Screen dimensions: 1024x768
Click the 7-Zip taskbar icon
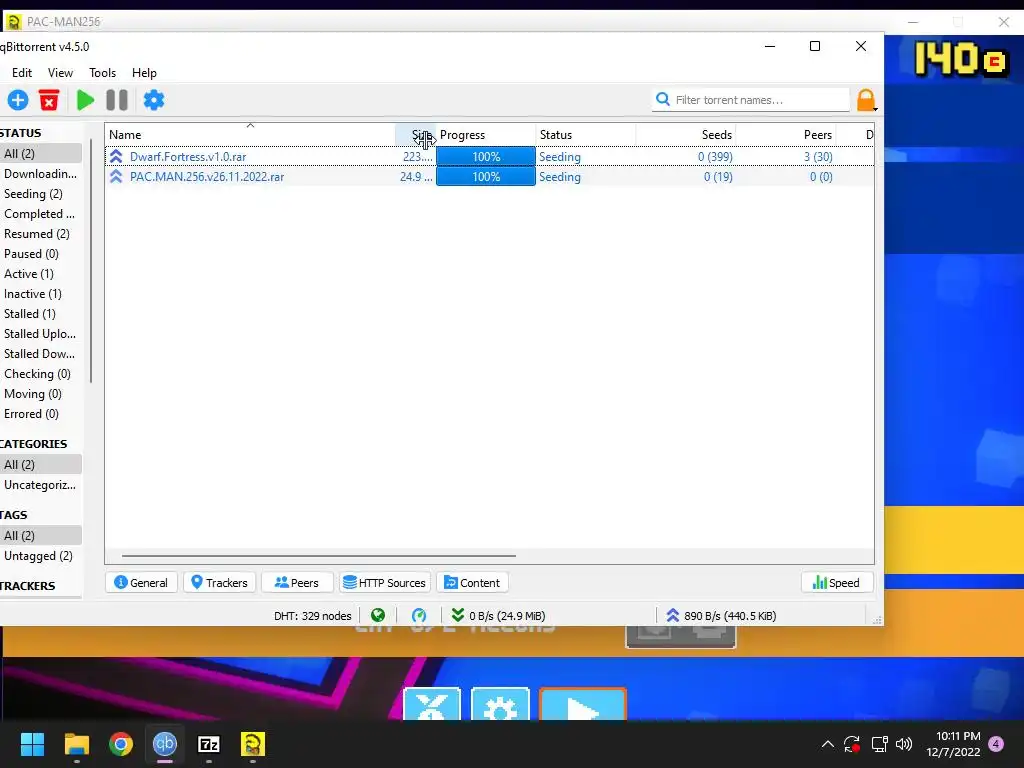point(208,744)
